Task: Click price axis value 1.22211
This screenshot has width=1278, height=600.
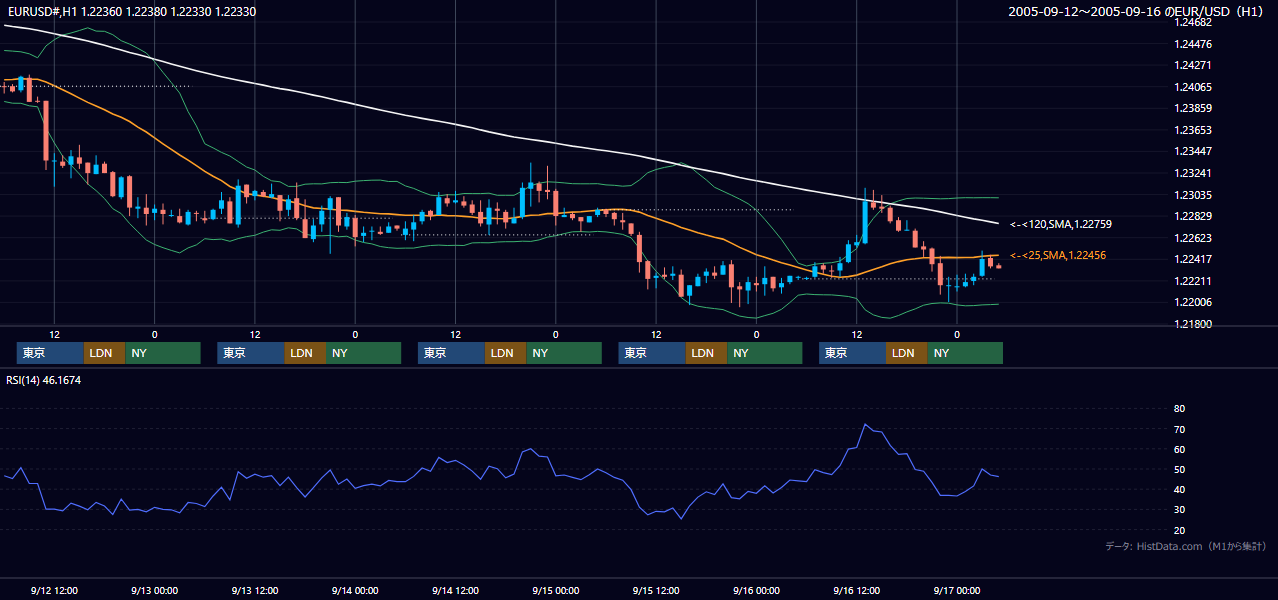Action: [1194, 281]
